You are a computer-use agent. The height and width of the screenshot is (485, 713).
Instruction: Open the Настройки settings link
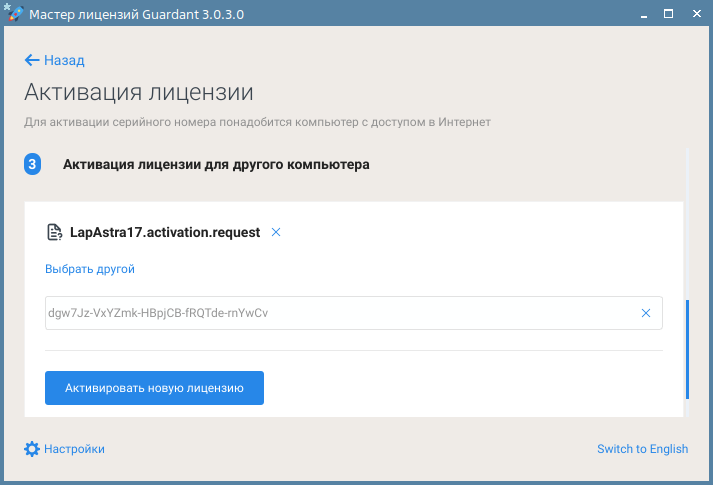74,449
